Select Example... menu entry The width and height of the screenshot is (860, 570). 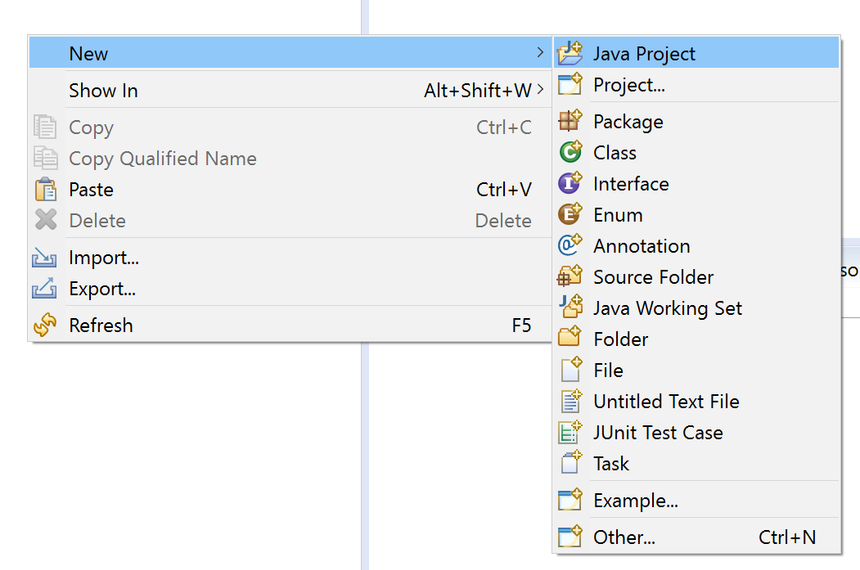pyautogui.click(x=635, y=500)
